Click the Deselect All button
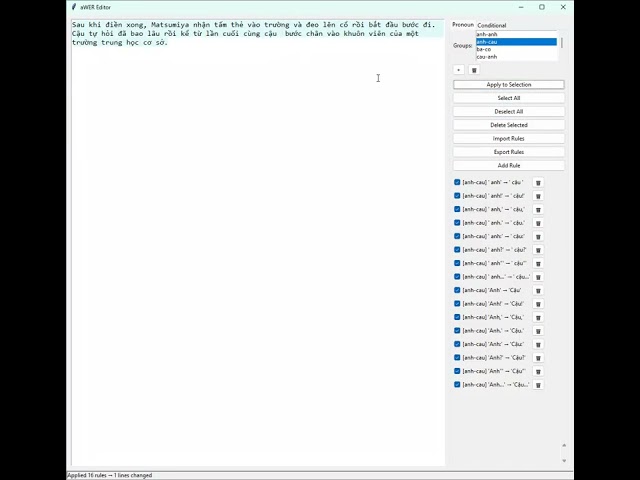The height and width of the screenshot is (480, 640). (x=509, y=111)
